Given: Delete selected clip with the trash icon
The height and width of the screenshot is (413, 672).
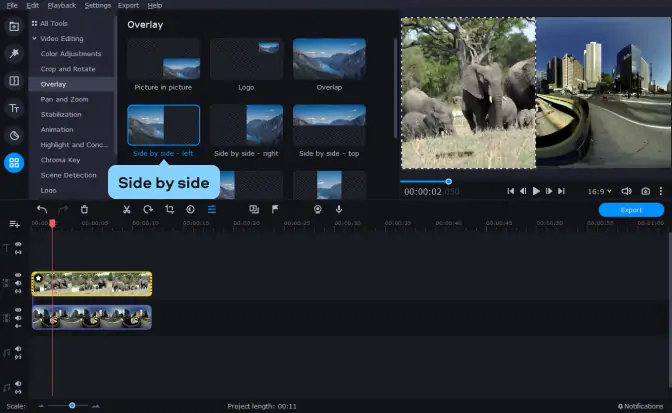Looking at the screenshot, I should pyautogui.click(x=84, y=209).
